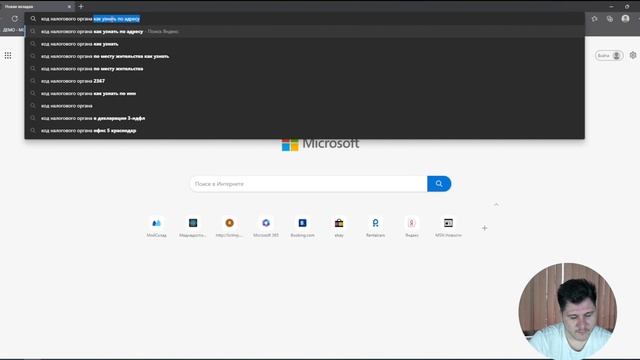Collapse quick links with the chevron
The height and width of the screenshot is (360, 640).
tap(496, 204)
